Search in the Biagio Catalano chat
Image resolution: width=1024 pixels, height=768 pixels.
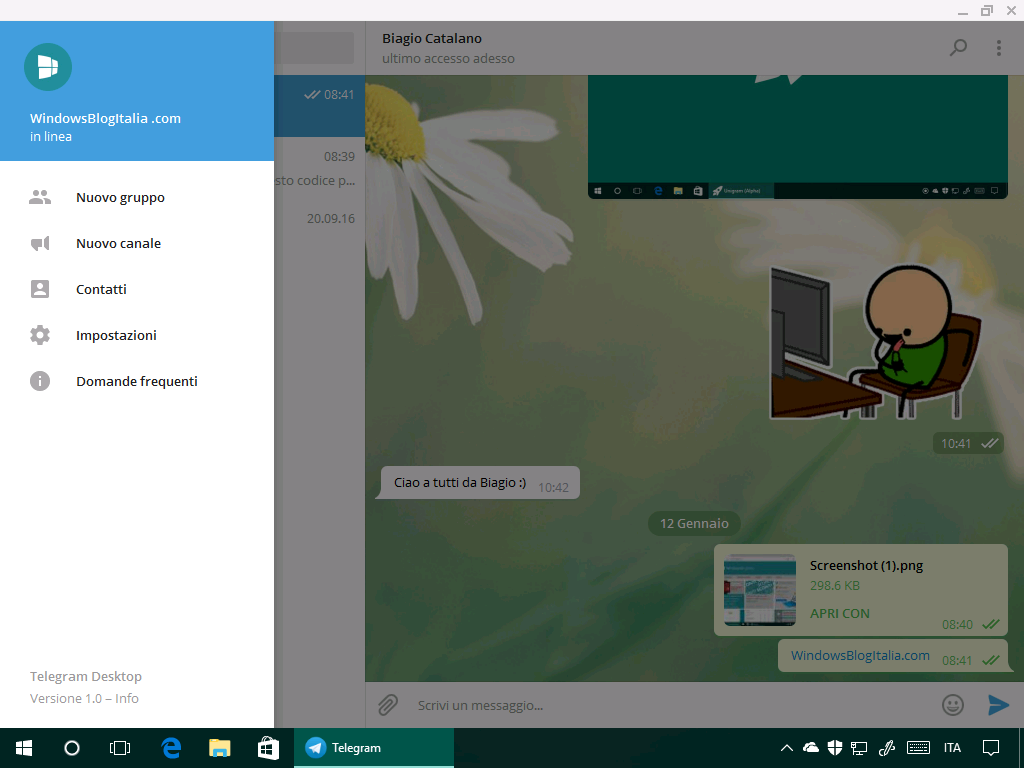(x=958, y=47)
